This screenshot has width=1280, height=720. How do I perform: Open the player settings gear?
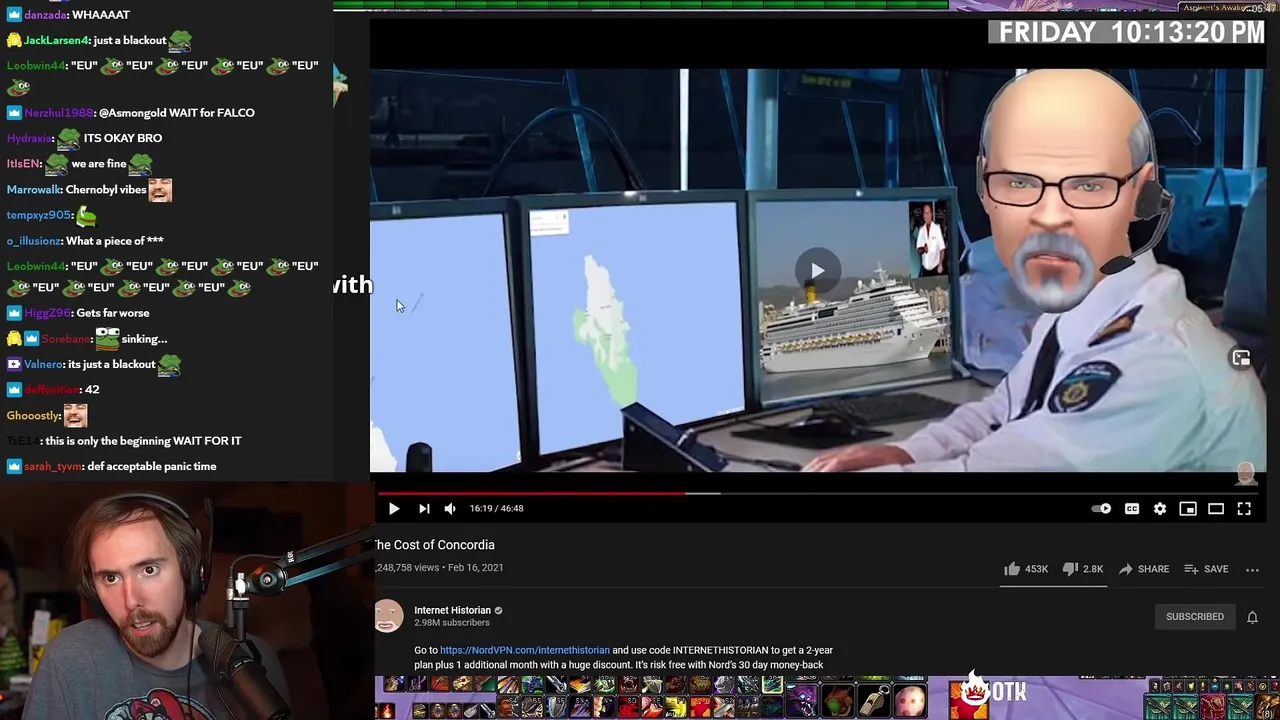click(x=1160, y=509)
